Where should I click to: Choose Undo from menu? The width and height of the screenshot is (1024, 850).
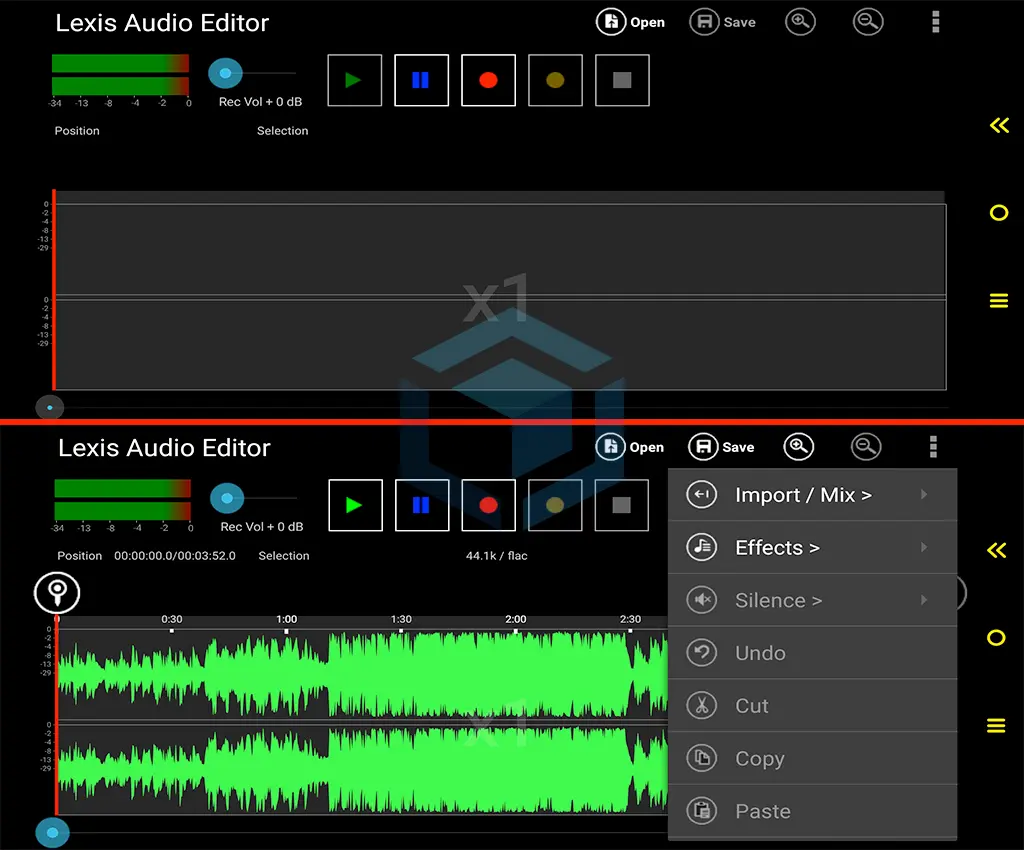(812, 653)
